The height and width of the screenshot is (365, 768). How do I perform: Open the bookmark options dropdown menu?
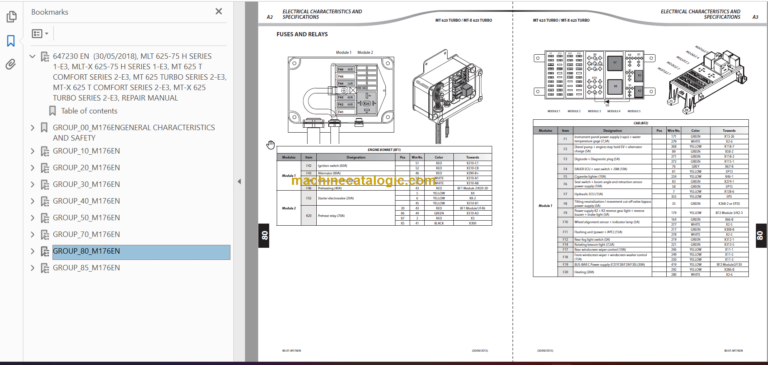tap(40, 34)
